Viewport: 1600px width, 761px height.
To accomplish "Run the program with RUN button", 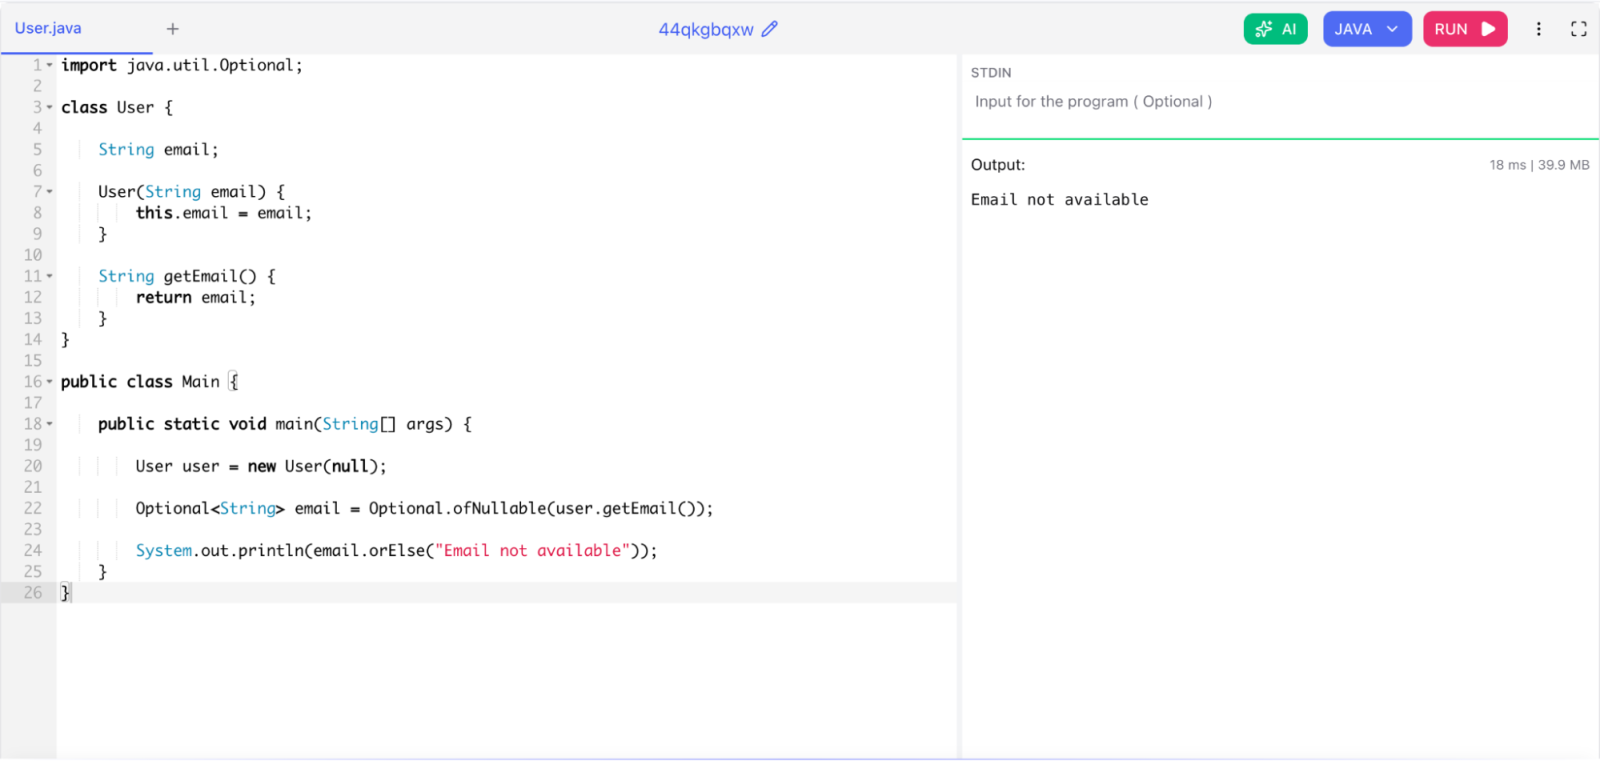I will point(1465,29).
